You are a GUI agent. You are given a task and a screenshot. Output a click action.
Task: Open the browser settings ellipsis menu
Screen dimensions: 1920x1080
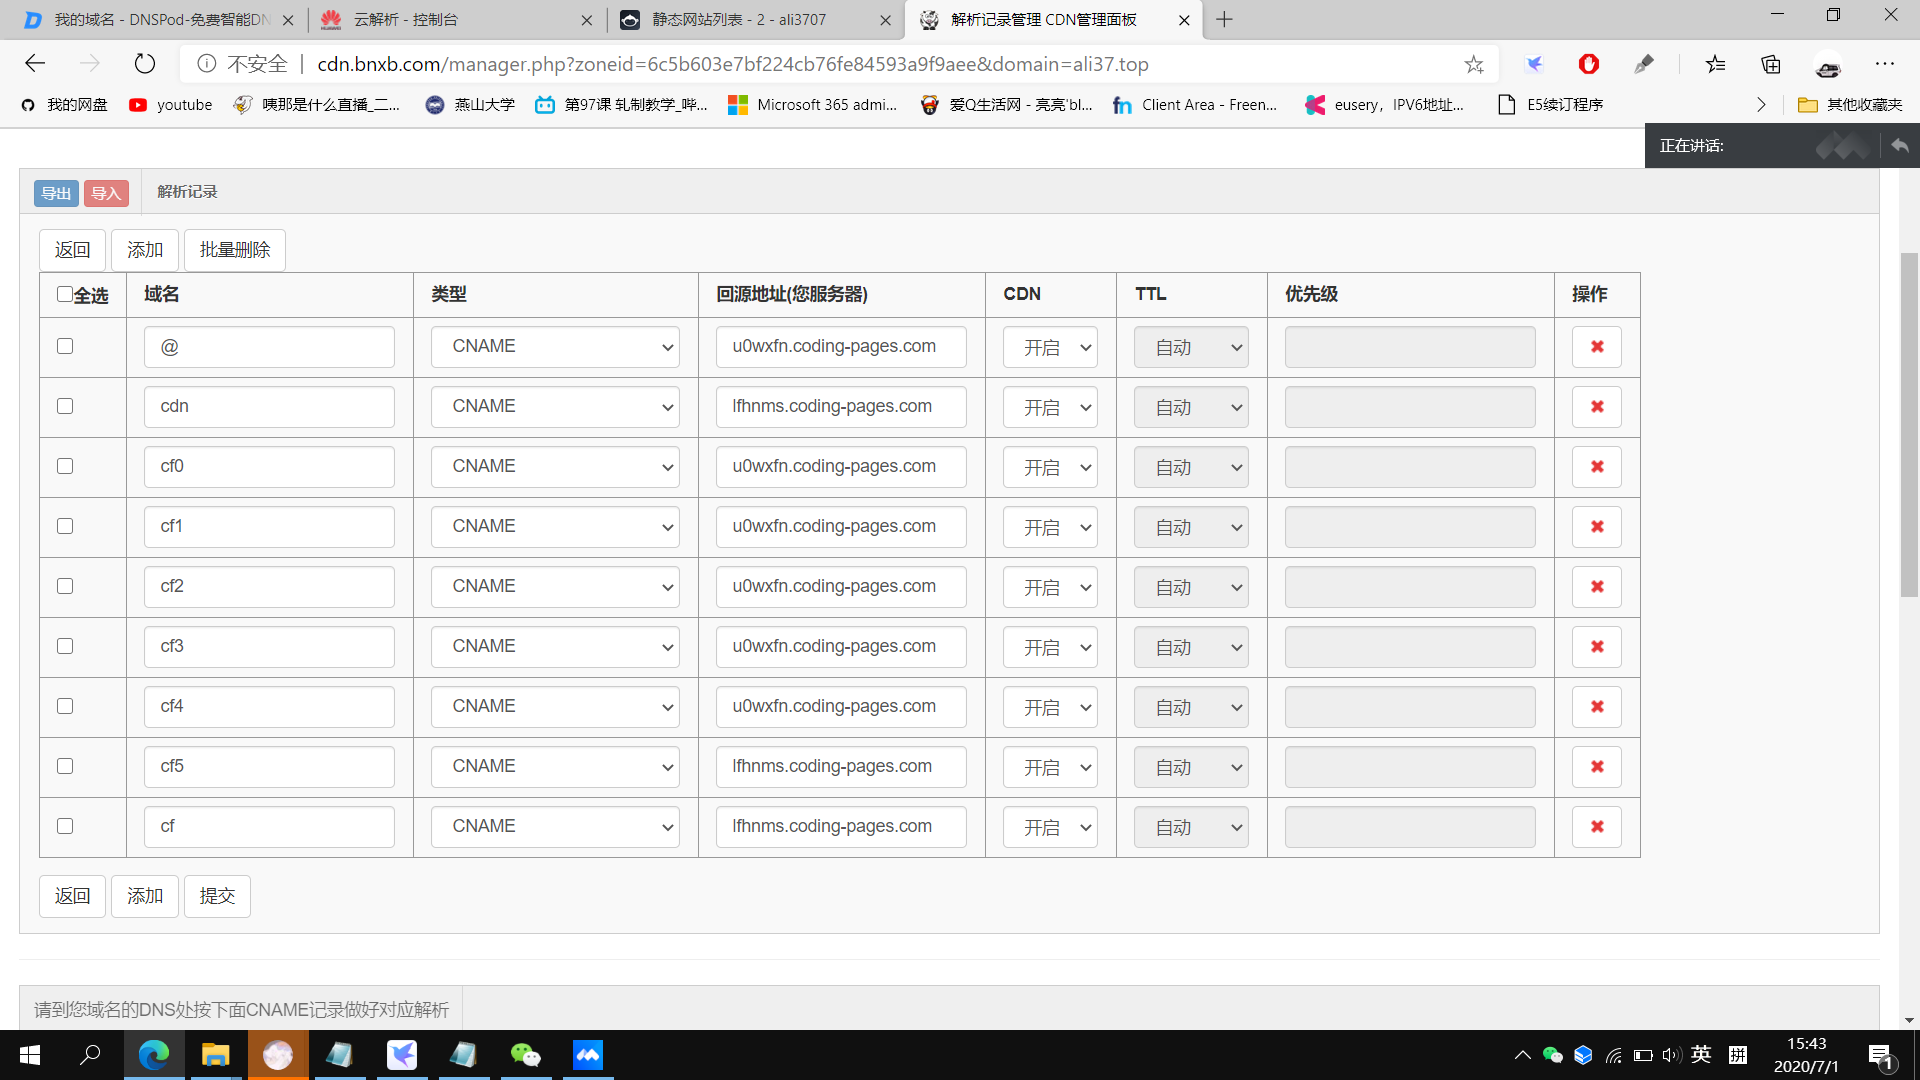point(1885,64)
